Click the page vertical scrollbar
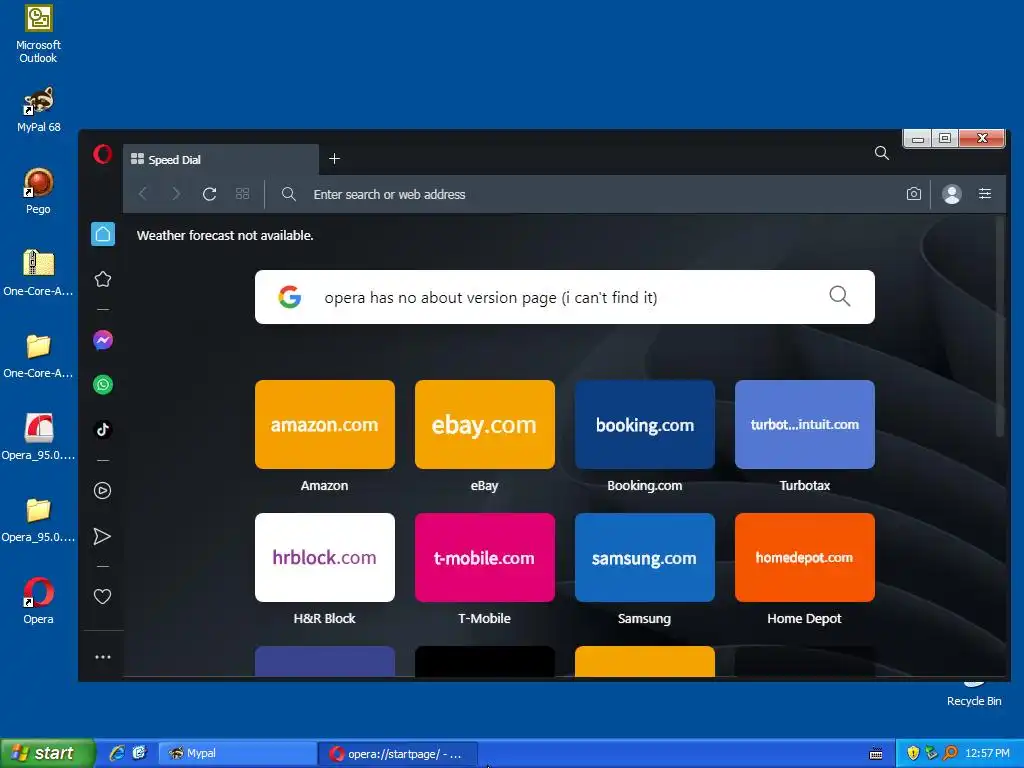The image size is (1024, 768). pos(999,327)
